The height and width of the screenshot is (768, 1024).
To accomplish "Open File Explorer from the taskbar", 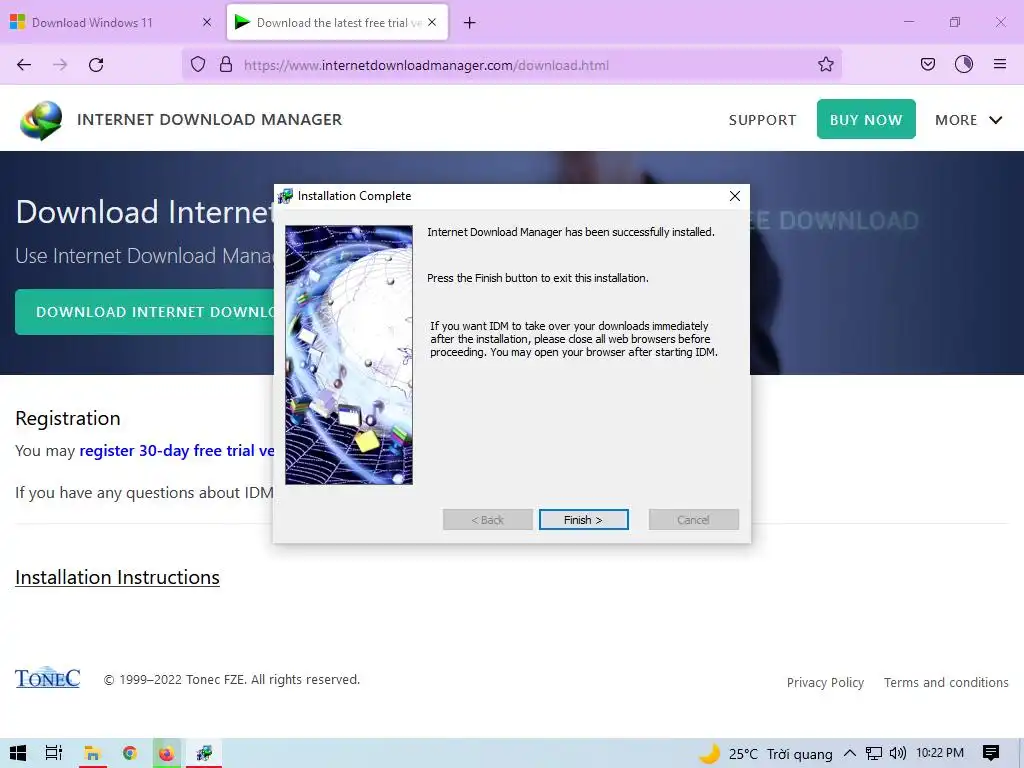I will 92,753.
